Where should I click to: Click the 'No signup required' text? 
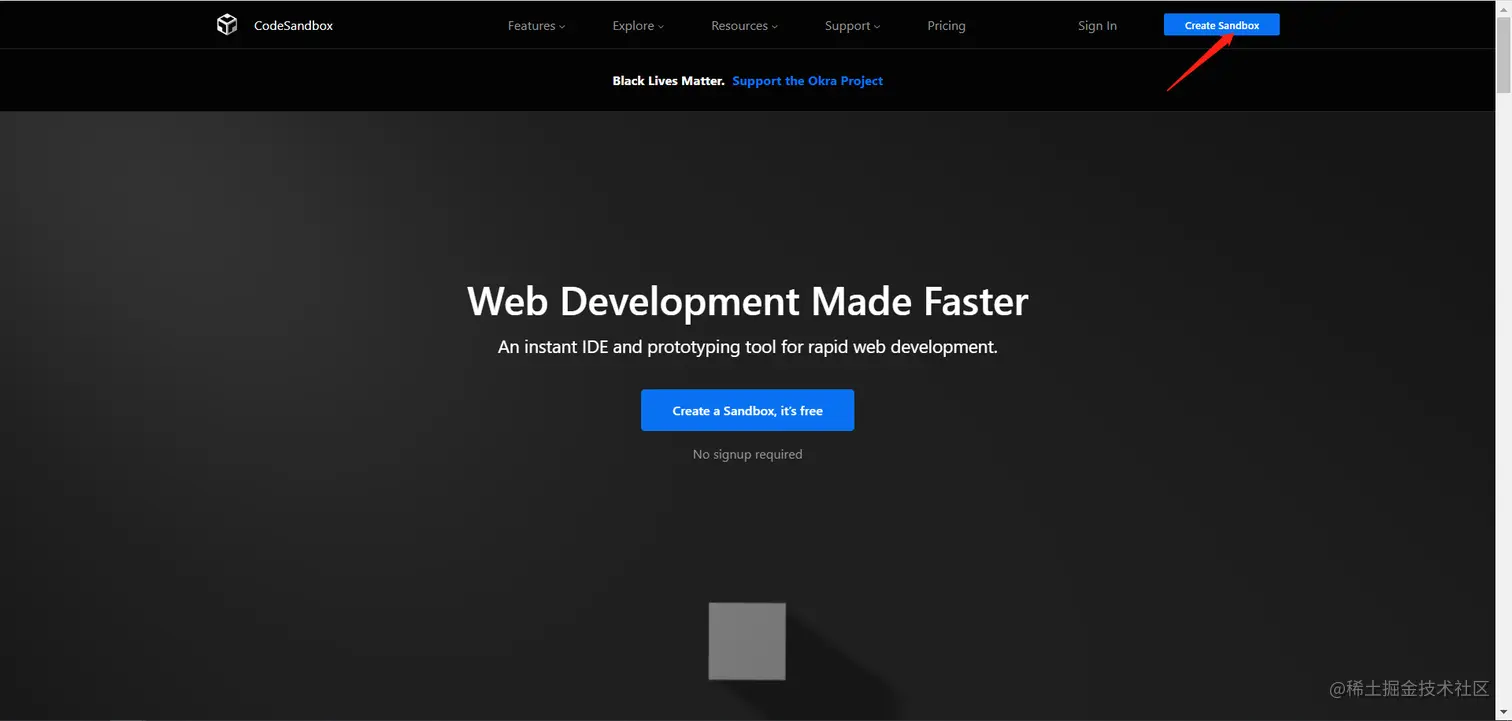747,454
